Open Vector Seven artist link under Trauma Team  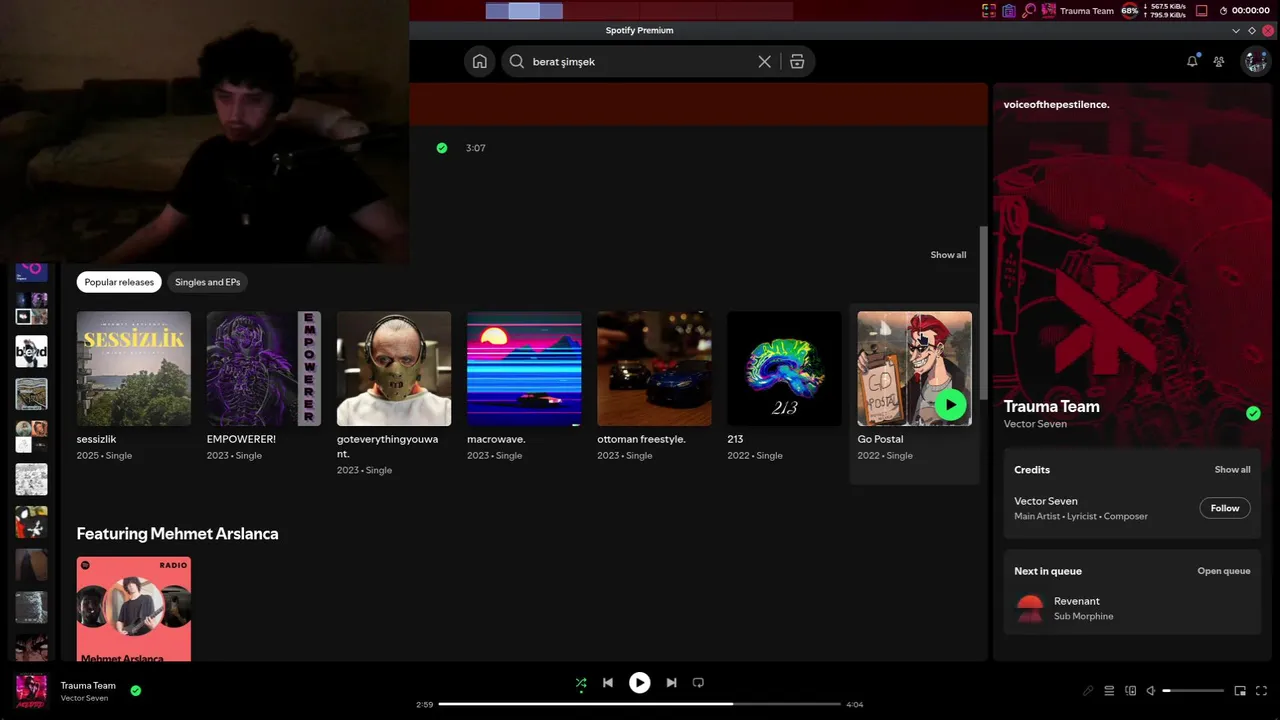coord(1035,424)
